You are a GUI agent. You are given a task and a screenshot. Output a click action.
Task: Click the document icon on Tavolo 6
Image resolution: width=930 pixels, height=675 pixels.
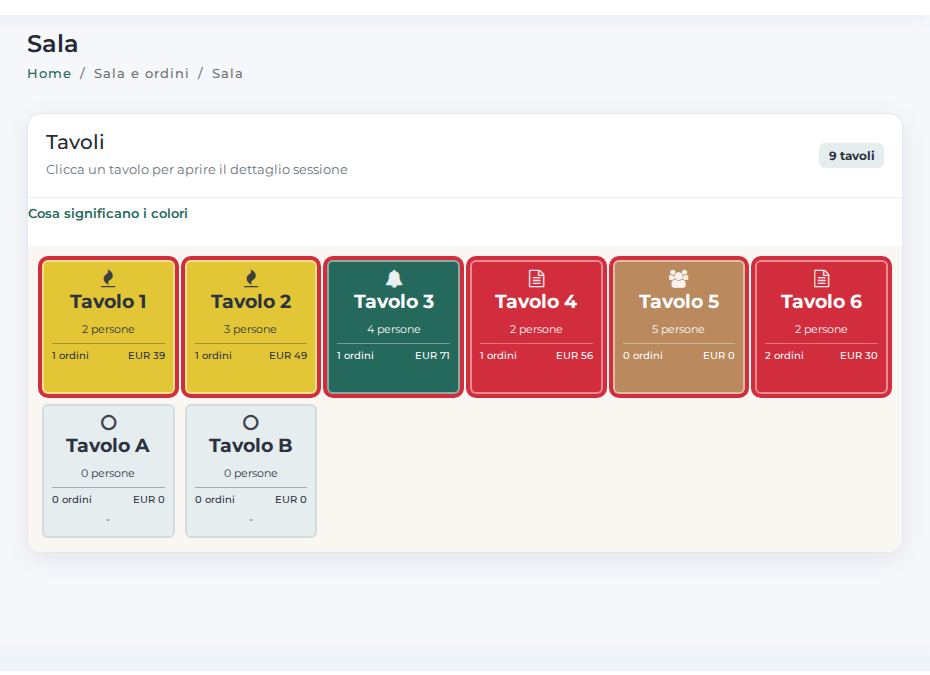point(821,278)
